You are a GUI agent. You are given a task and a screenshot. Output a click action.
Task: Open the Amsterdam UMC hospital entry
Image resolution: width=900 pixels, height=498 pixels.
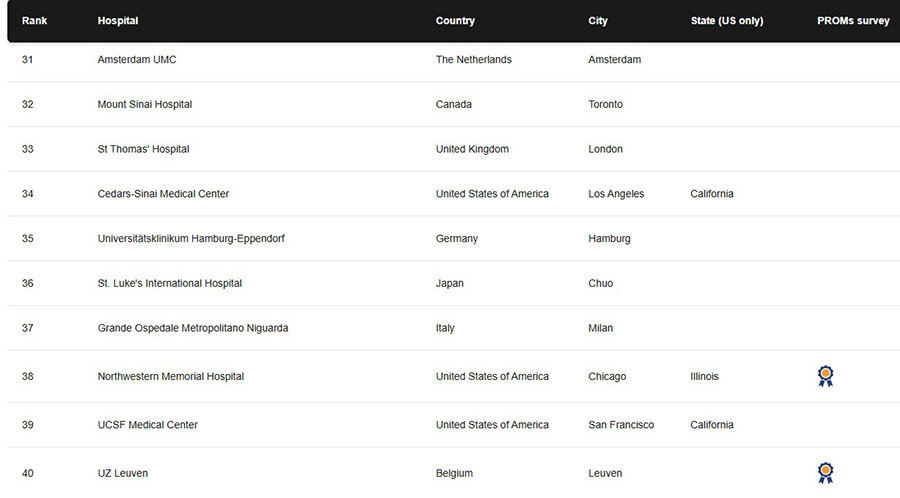(137, 59)
